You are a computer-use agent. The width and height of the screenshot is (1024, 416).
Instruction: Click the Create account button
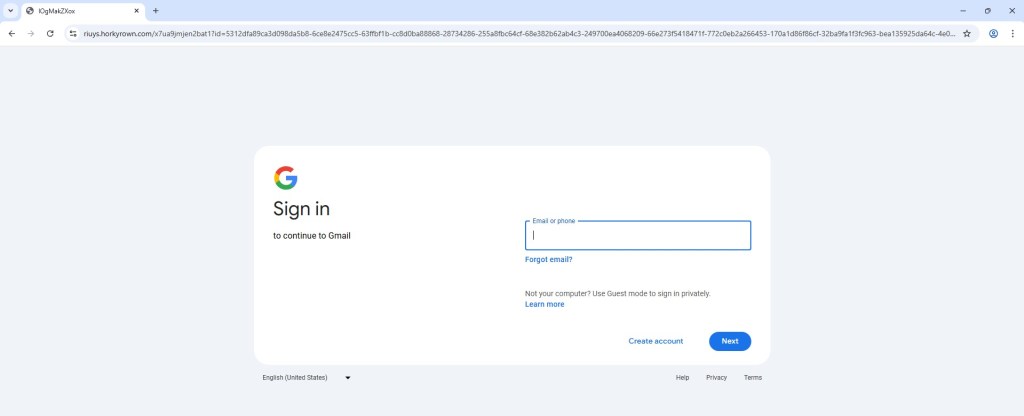coord(655,341)
